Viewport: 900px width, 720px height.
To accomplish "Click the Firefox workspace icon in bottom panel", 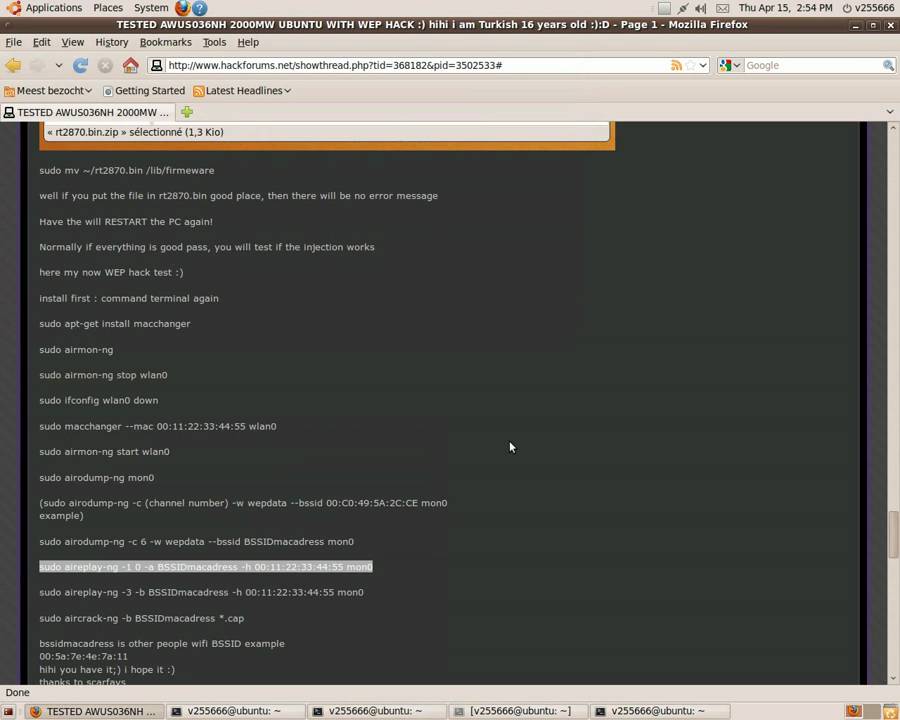I will point(854,711).
